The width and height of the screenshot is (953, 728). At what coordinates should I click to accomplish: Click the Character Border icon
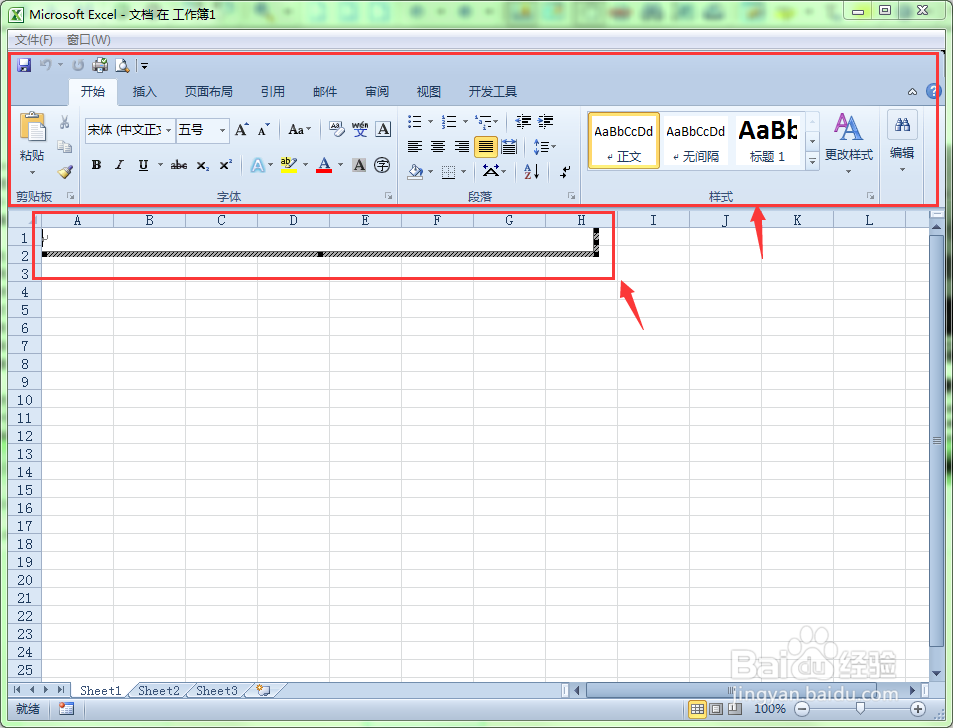click(x=384, y=129)
